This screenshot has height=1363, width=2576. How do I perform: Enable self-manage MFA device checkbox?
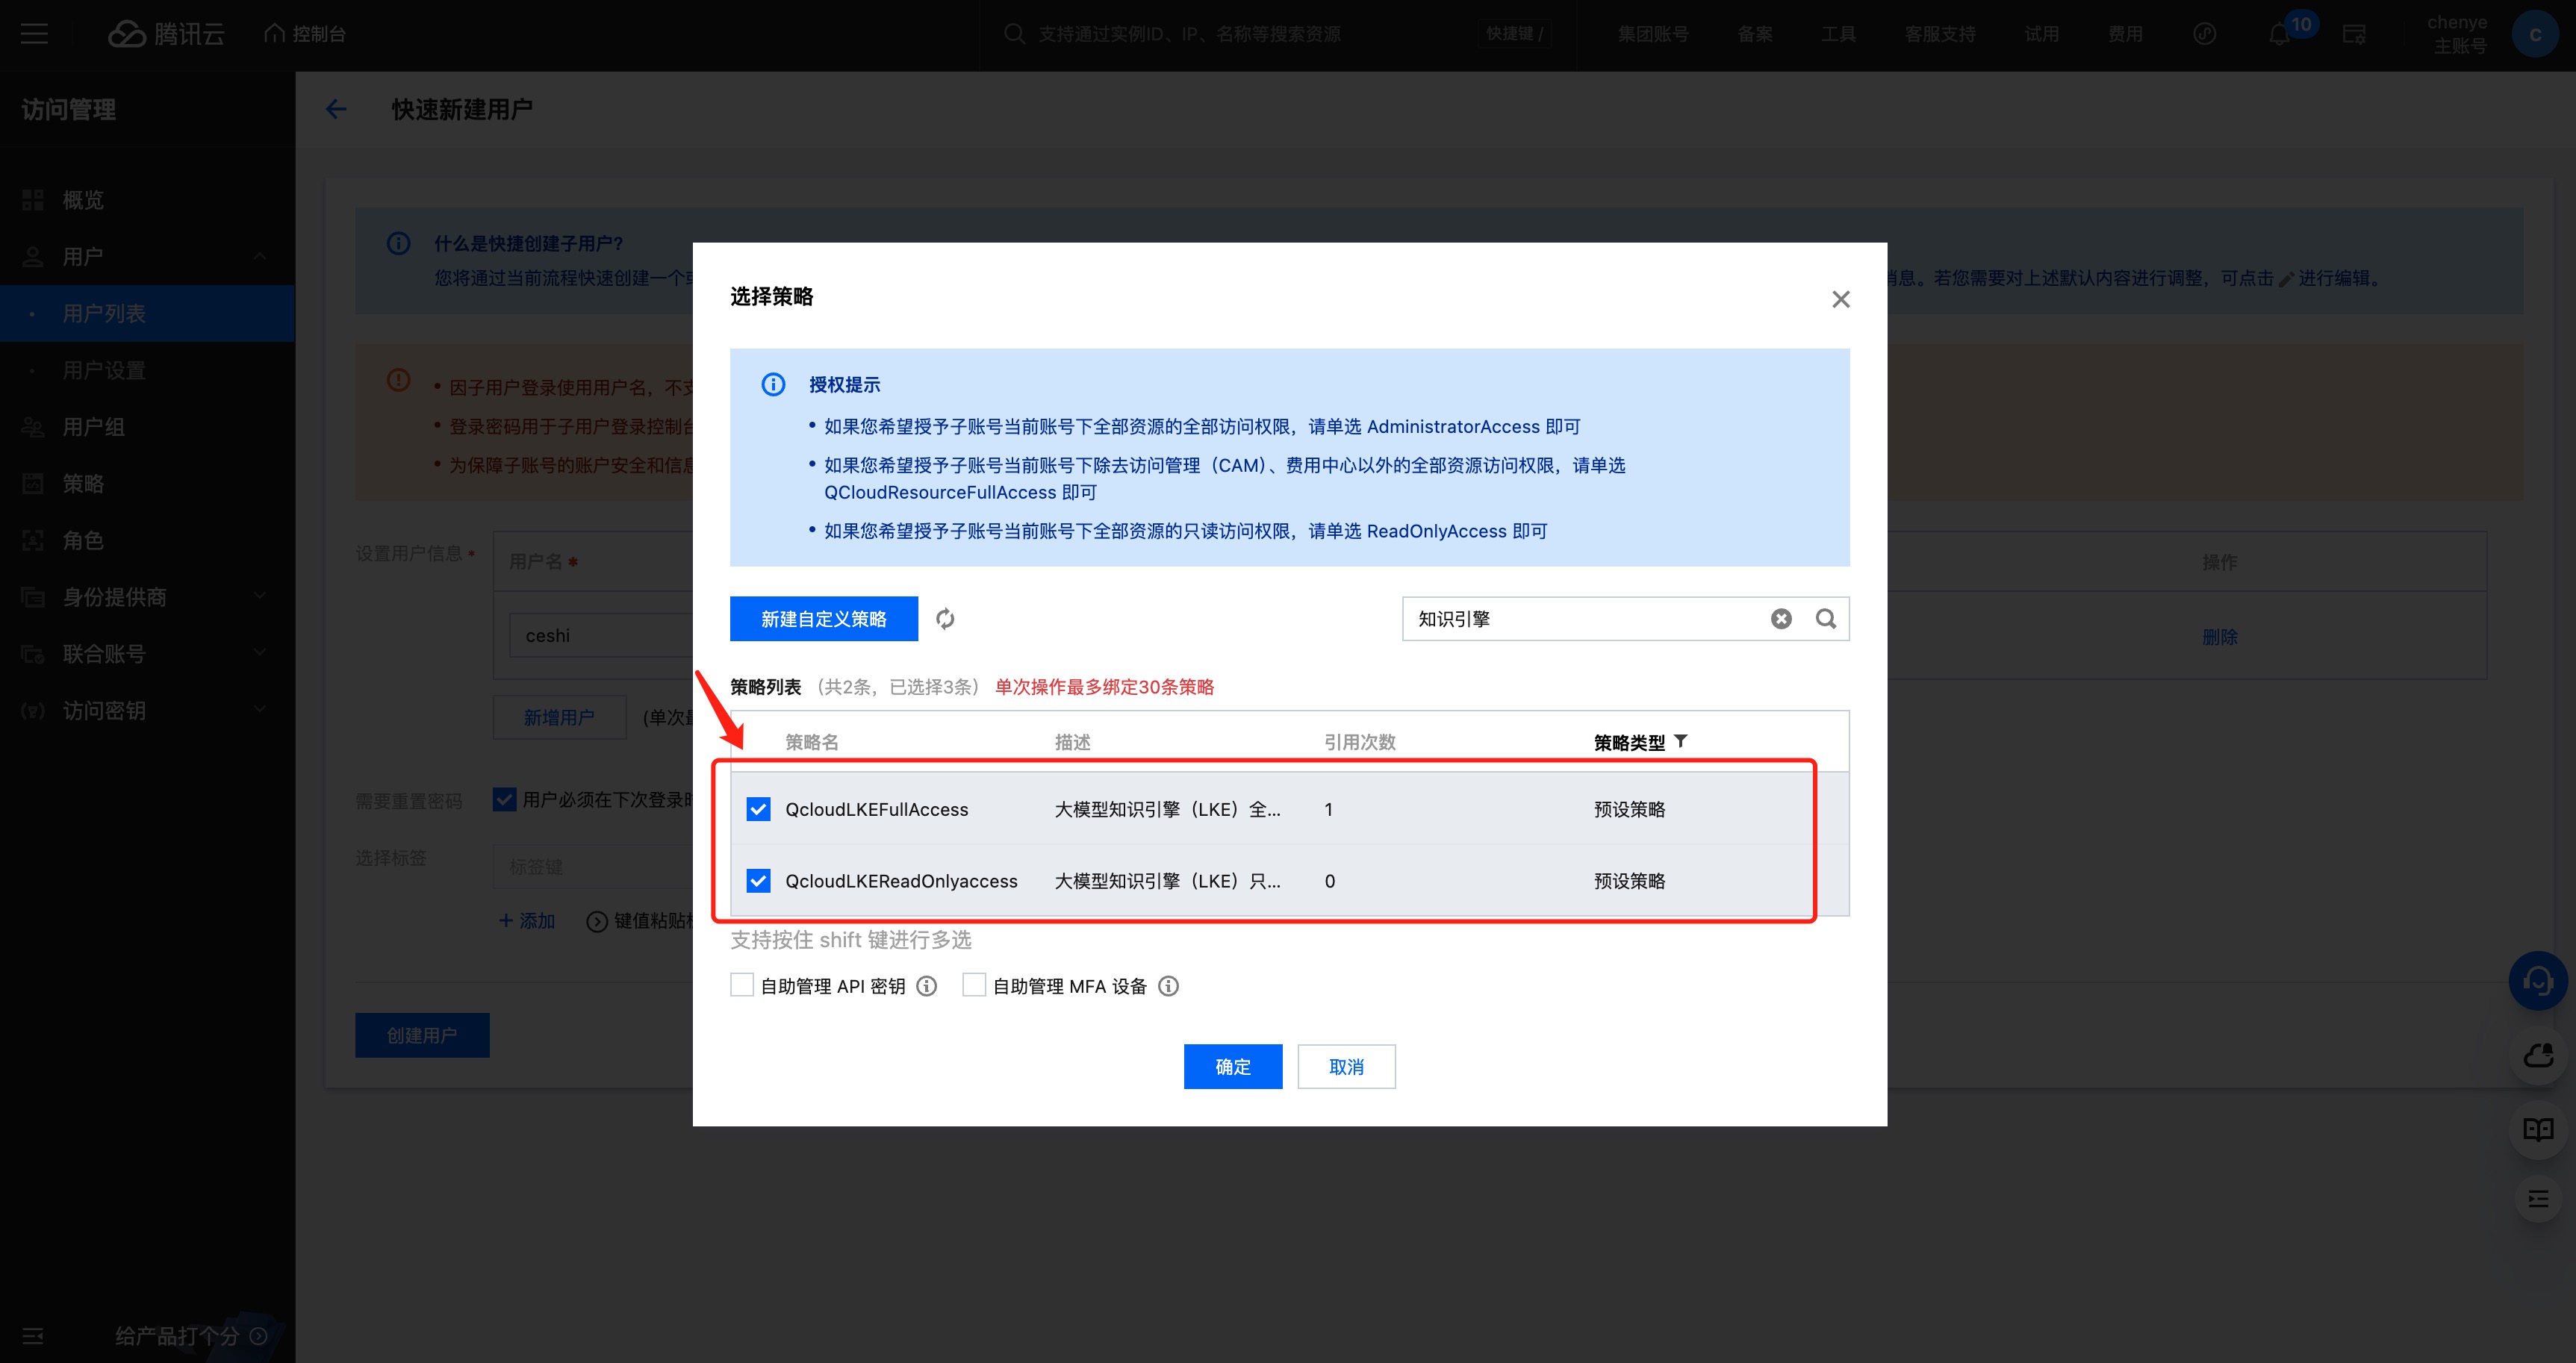974,985
